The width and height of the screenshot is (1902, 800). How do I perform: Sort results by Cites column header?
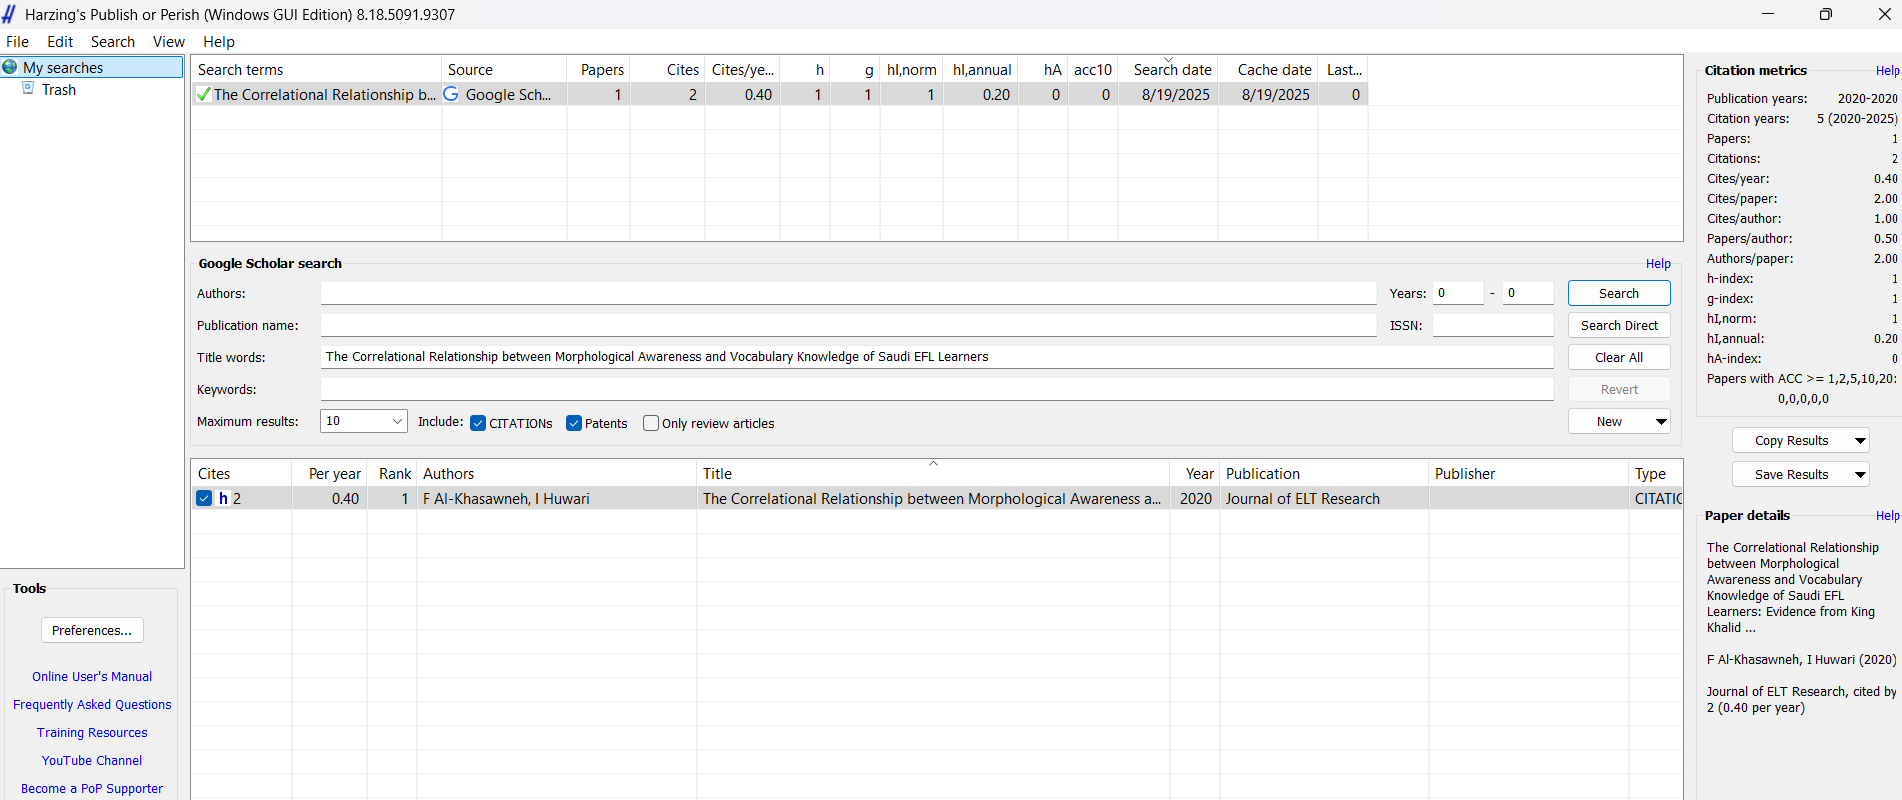point(241,473)
